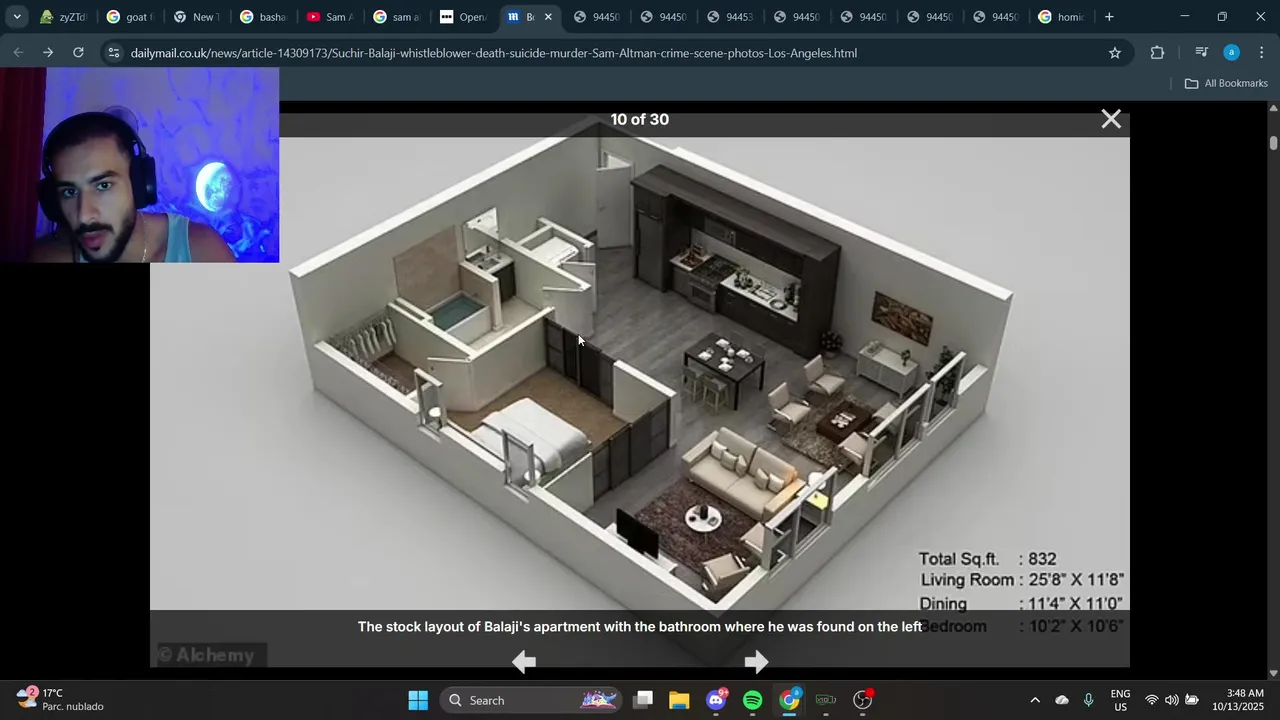Switch to the 'goat' Google tab
The image size is (1280, 720).
click(x=130, y=17)
